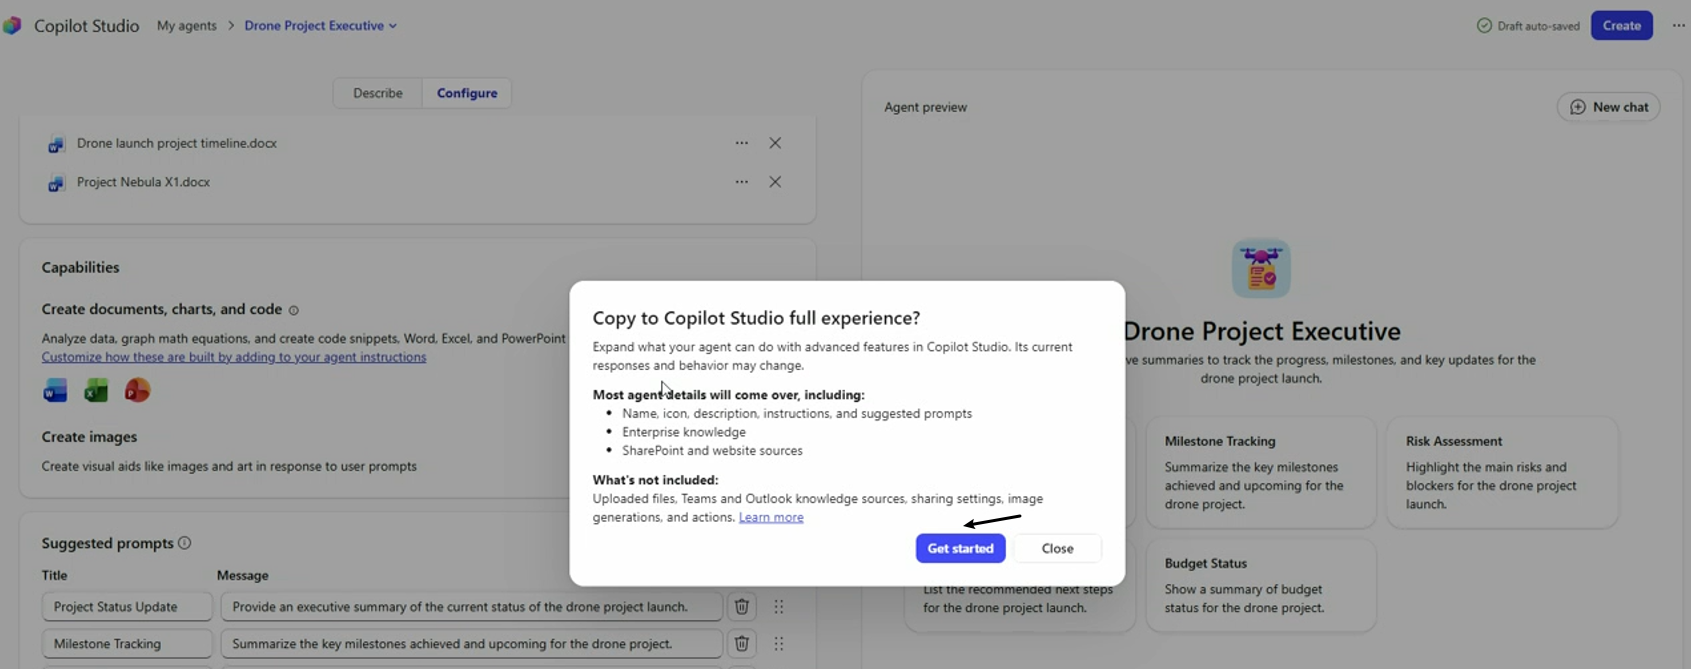Click the Word icon beside Project Nebula X1.docx
1691x669 pixels.
(x=56, y=183)
